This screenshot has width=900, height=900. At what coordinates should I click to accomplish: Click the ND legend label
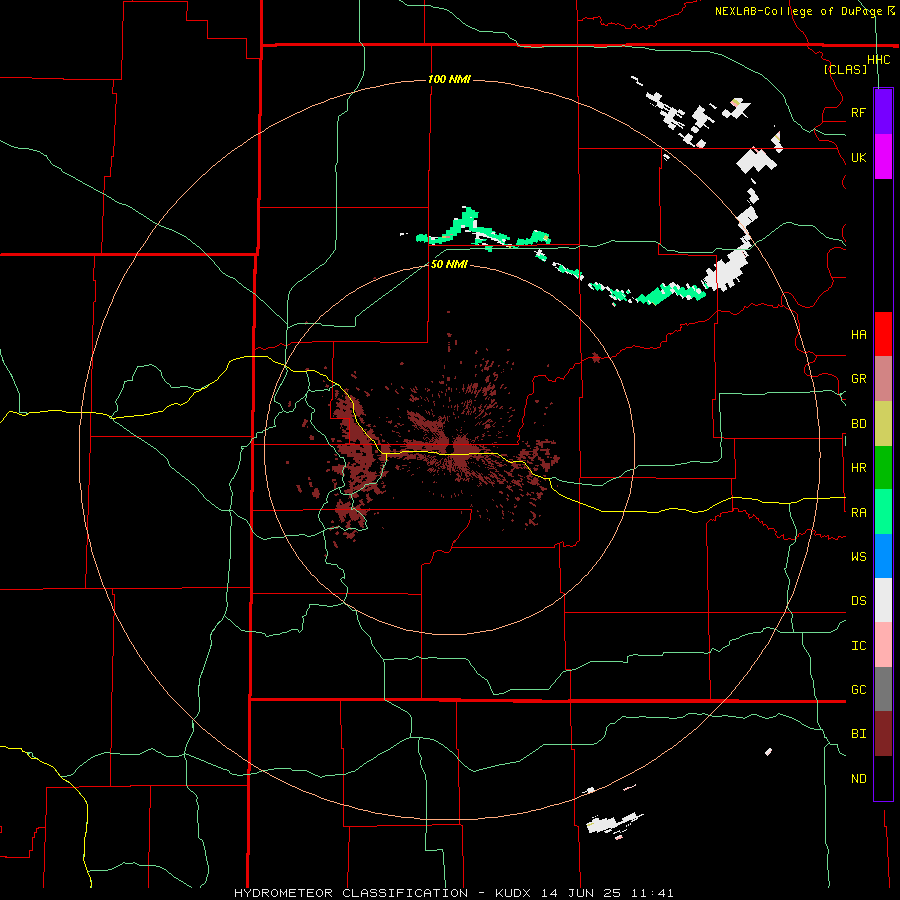click(x=858, y=779)
